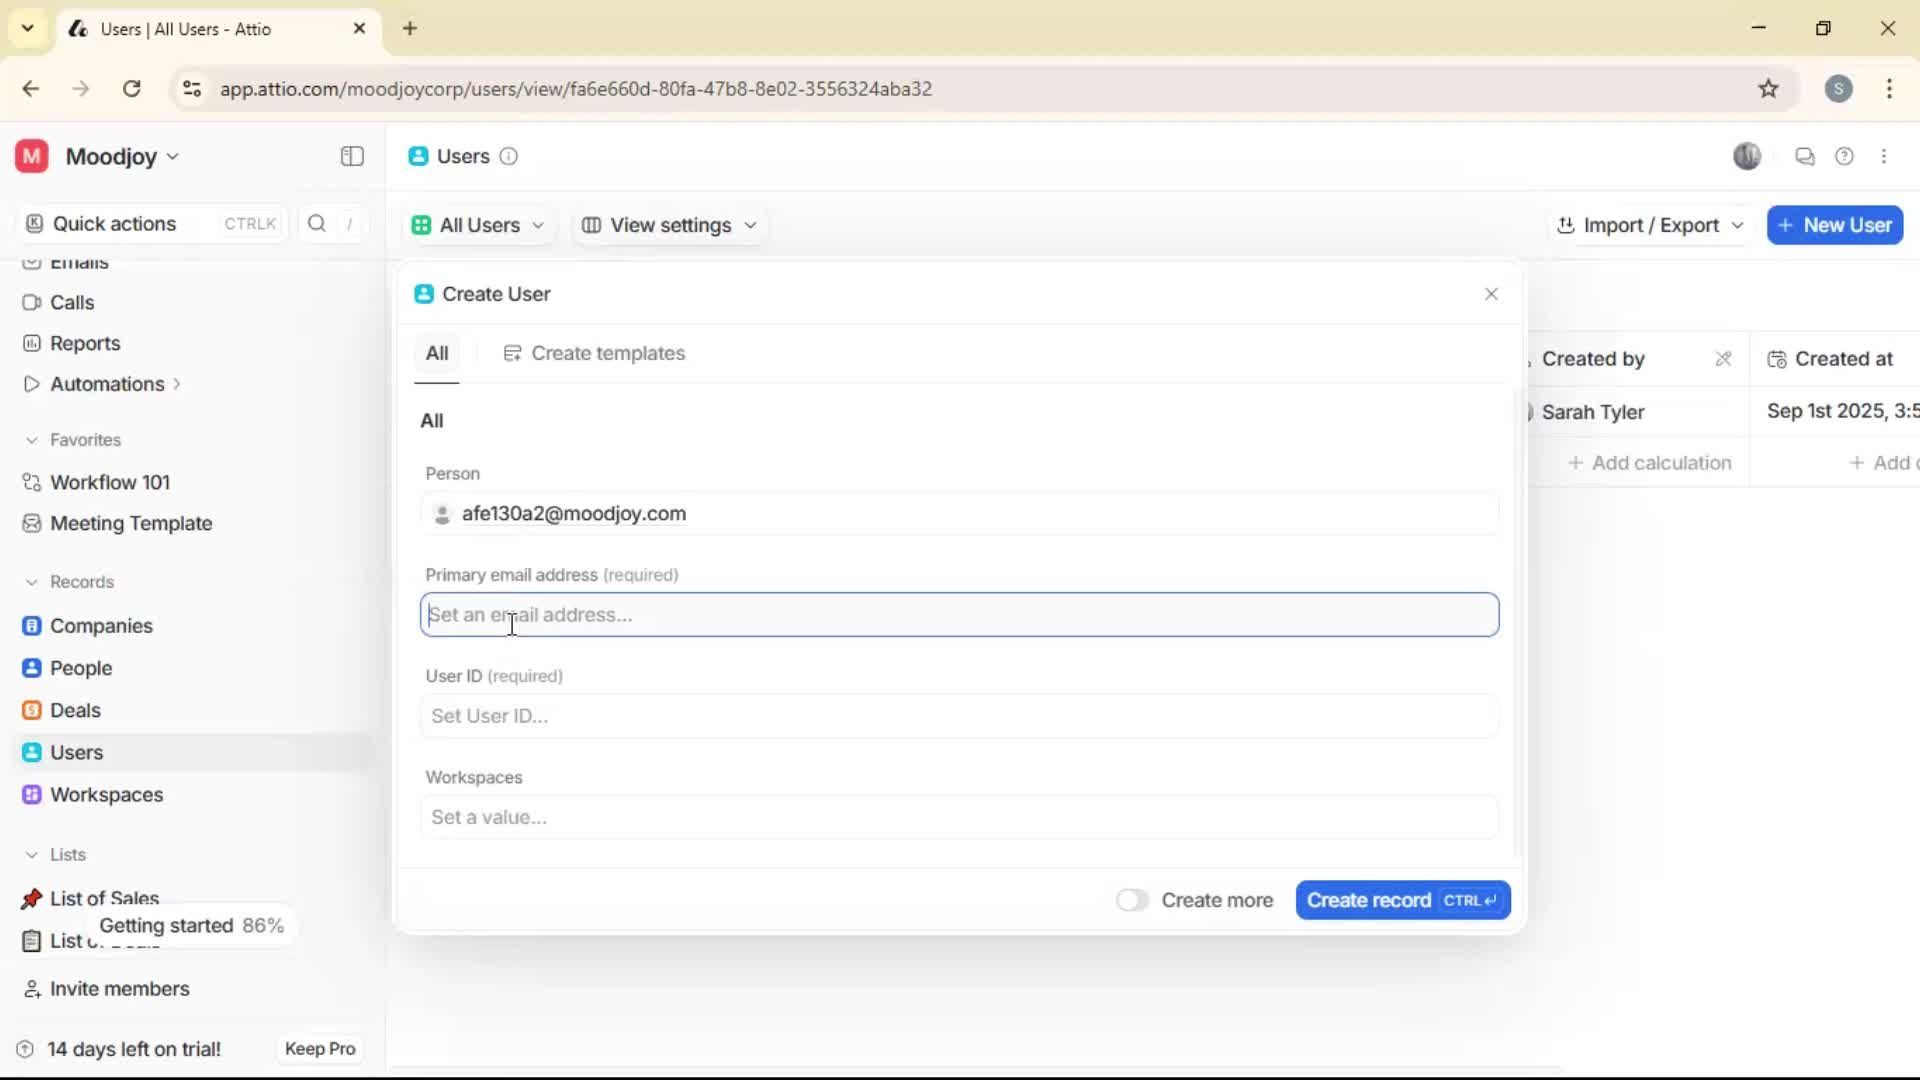Open the Workspaces record list

[107, 795]
